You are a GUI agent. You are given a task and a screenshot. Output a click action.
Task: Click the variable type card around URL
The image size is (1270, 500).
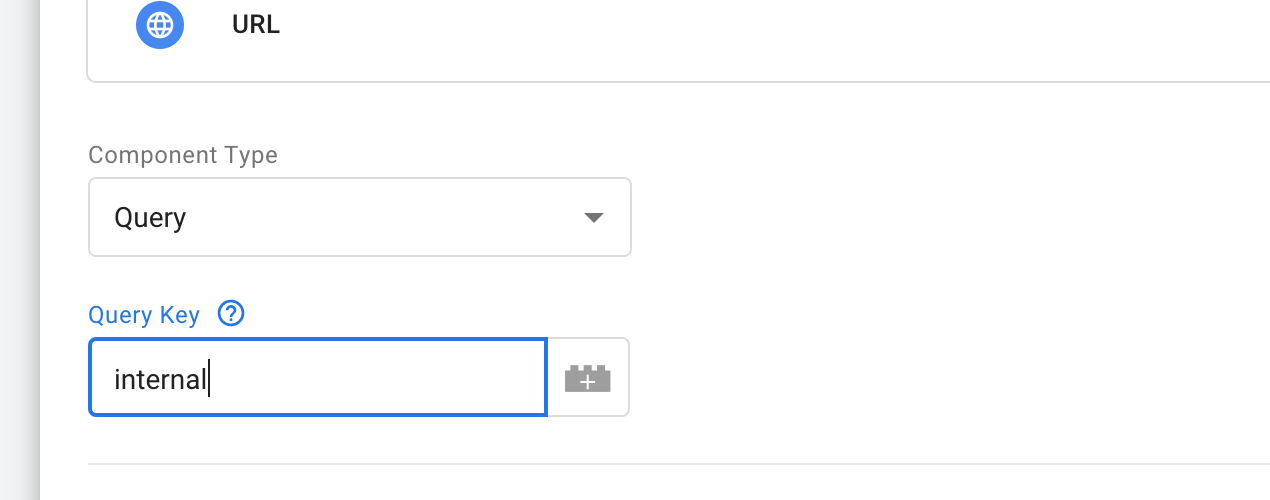(x=678, y=40)
